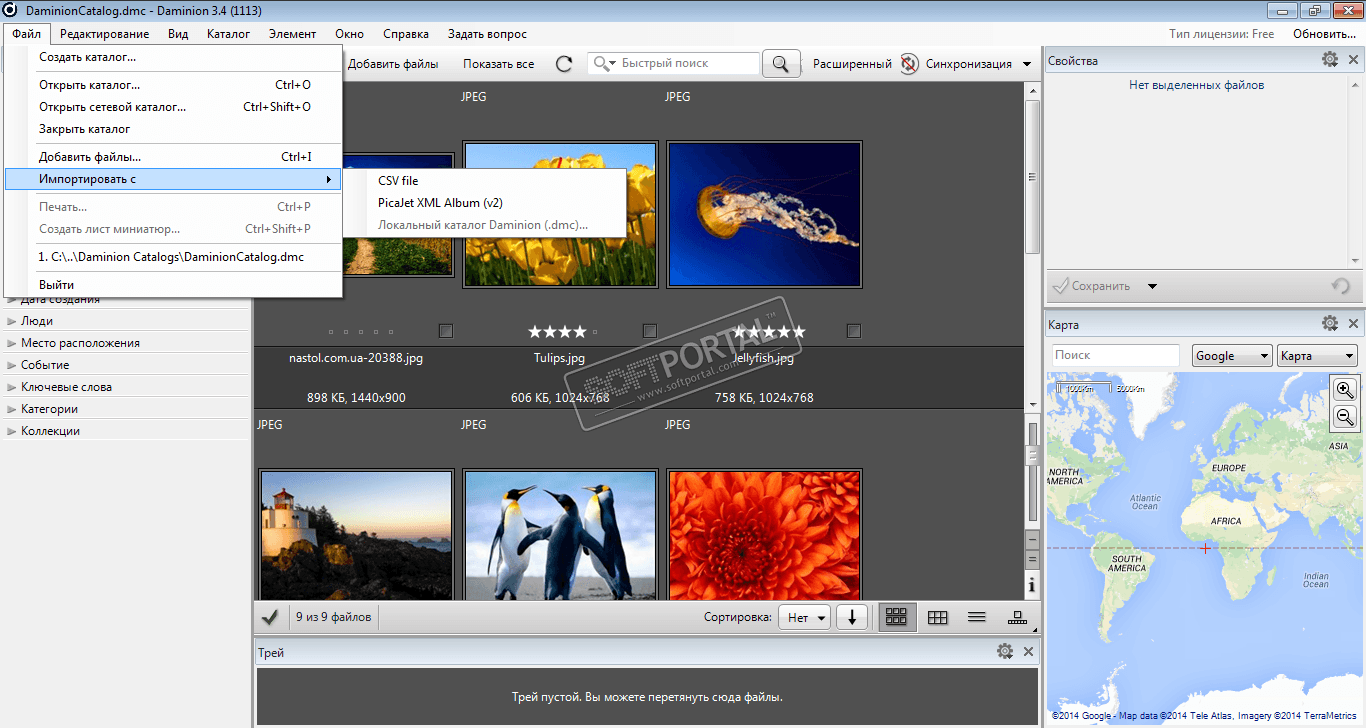This screenshot has height=728, width=1366.
Task: Click first rating dot under nastol.com.ua-20388.jpg
Action: pyautogui.click(x=332, y=331)
